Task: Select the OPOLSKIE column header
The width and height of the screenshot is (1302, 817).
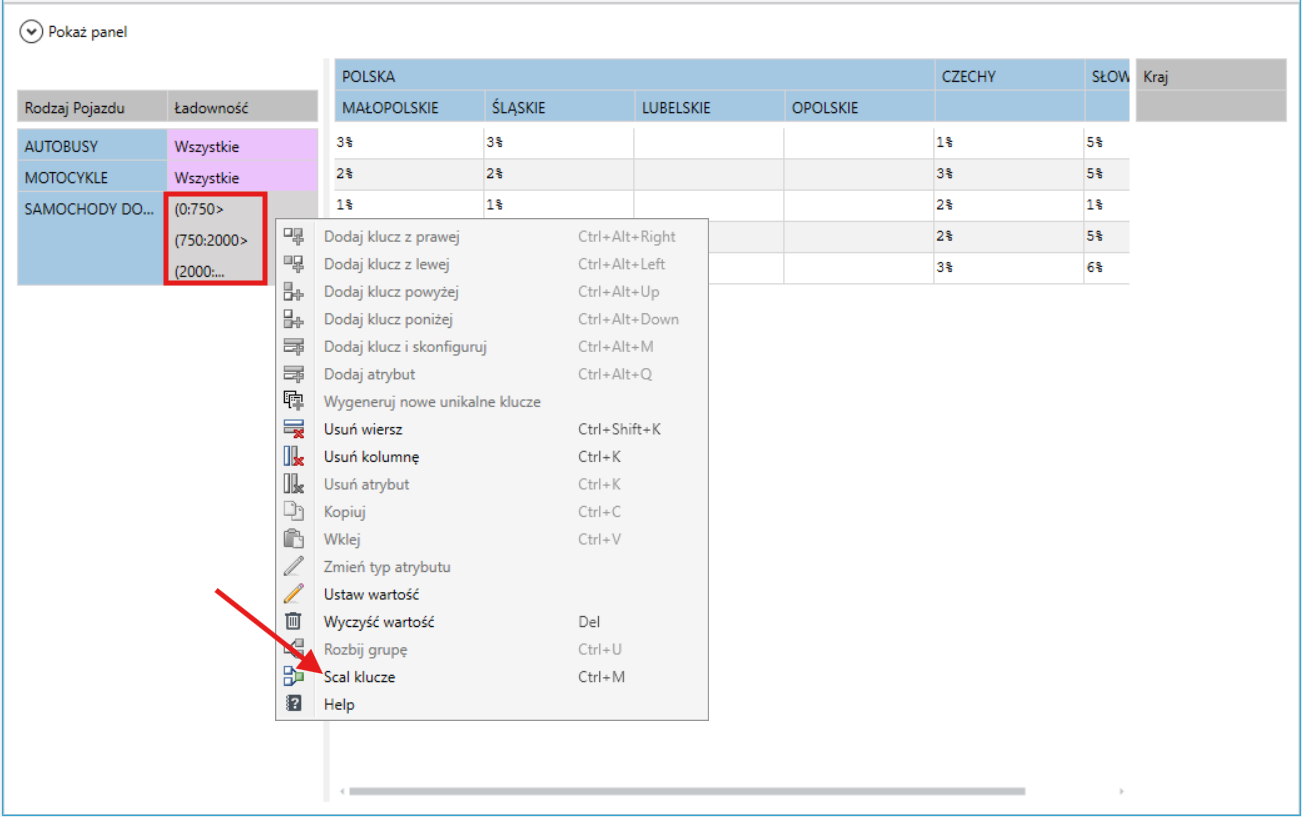Action: pyautogui.click(x=859, y=107)
